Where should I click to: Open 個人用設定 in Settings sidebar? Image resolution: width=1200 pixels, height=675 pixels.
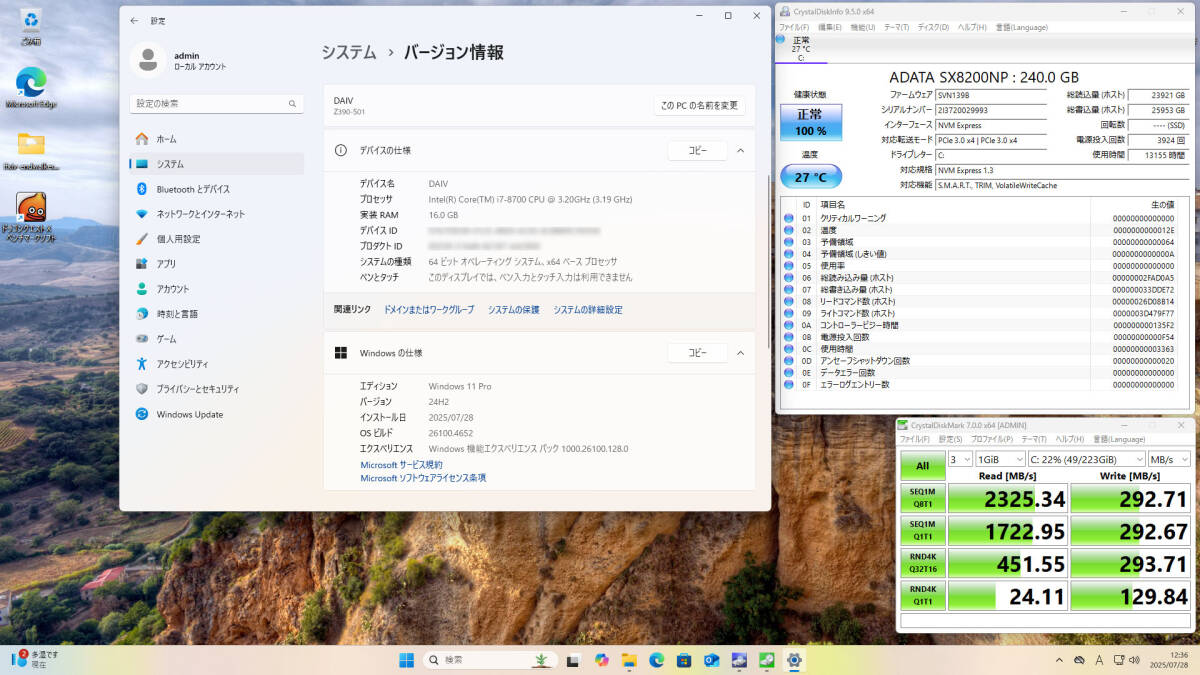pos(216,239)
